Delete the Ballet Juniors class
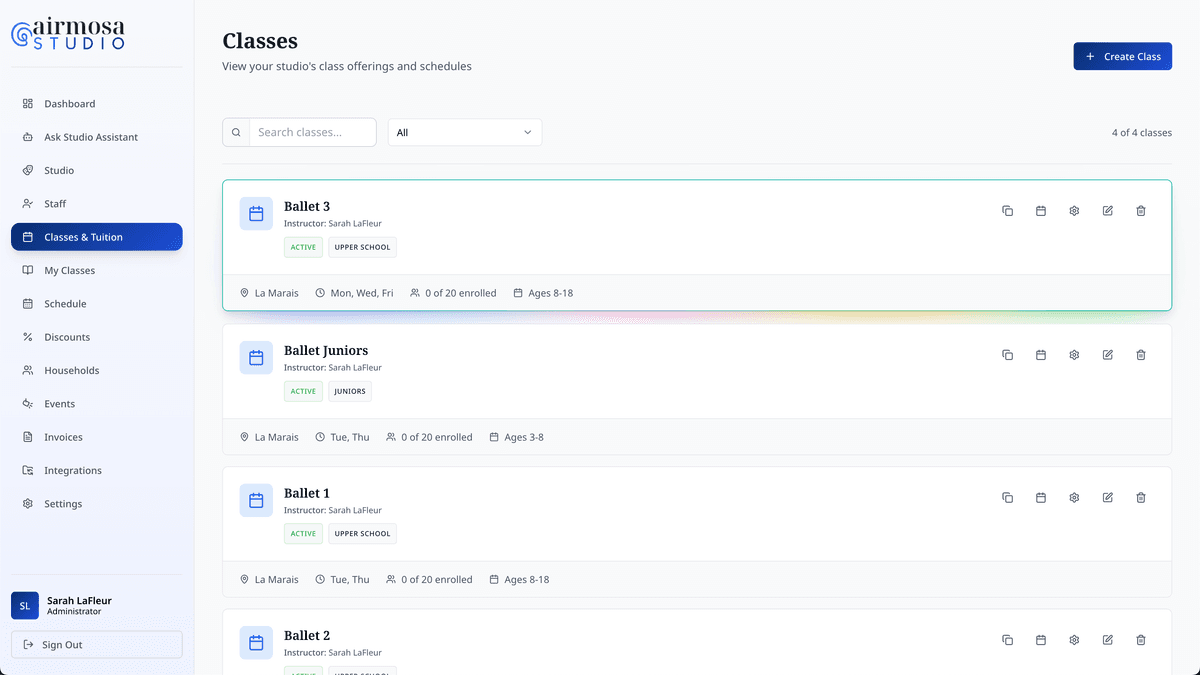Image resolution: width=1200 pixels, height=675 pixels. pyautogui.click(x=1141, y=354)
